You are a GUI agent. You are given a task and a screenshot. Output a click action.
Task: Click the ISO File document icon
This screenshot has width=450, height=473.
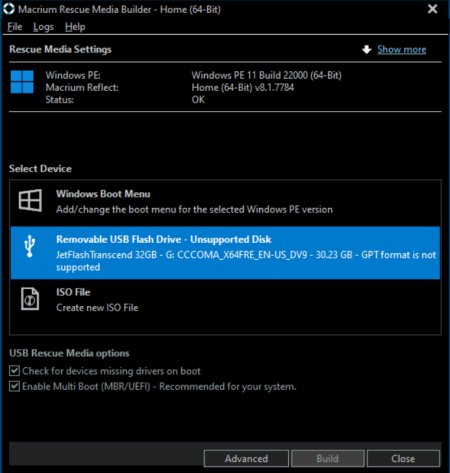[x=30, y=299]
